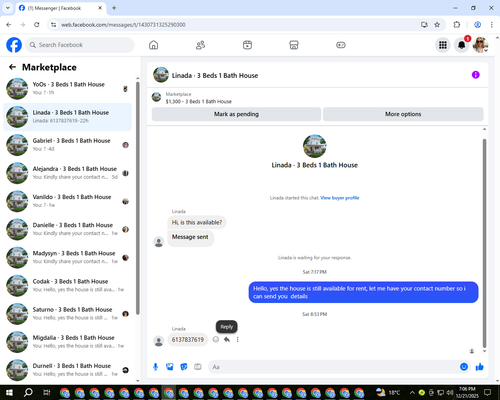The height and width of the screenshot is (400, 500).
Task: React to message 6137837619 with emoji
Action: 216,340
